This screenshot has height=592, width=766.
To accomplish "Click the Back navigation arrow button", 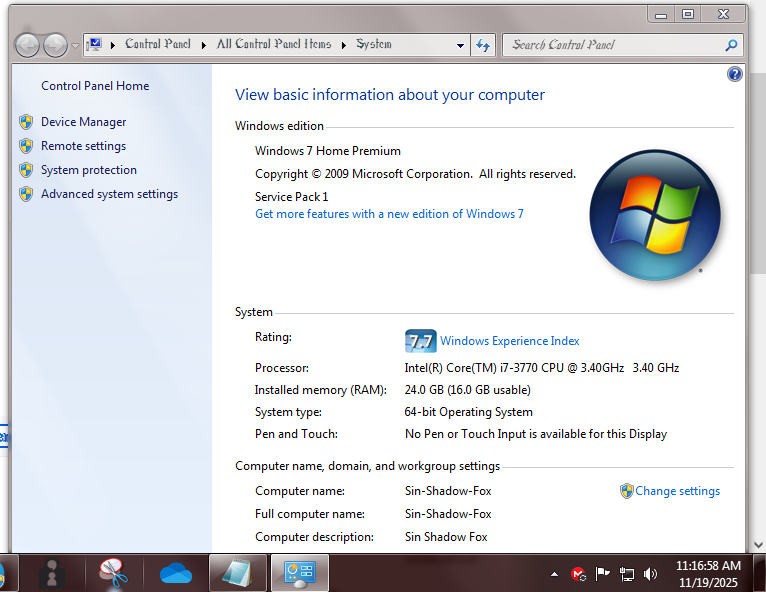I will click(x=27, y=45).
